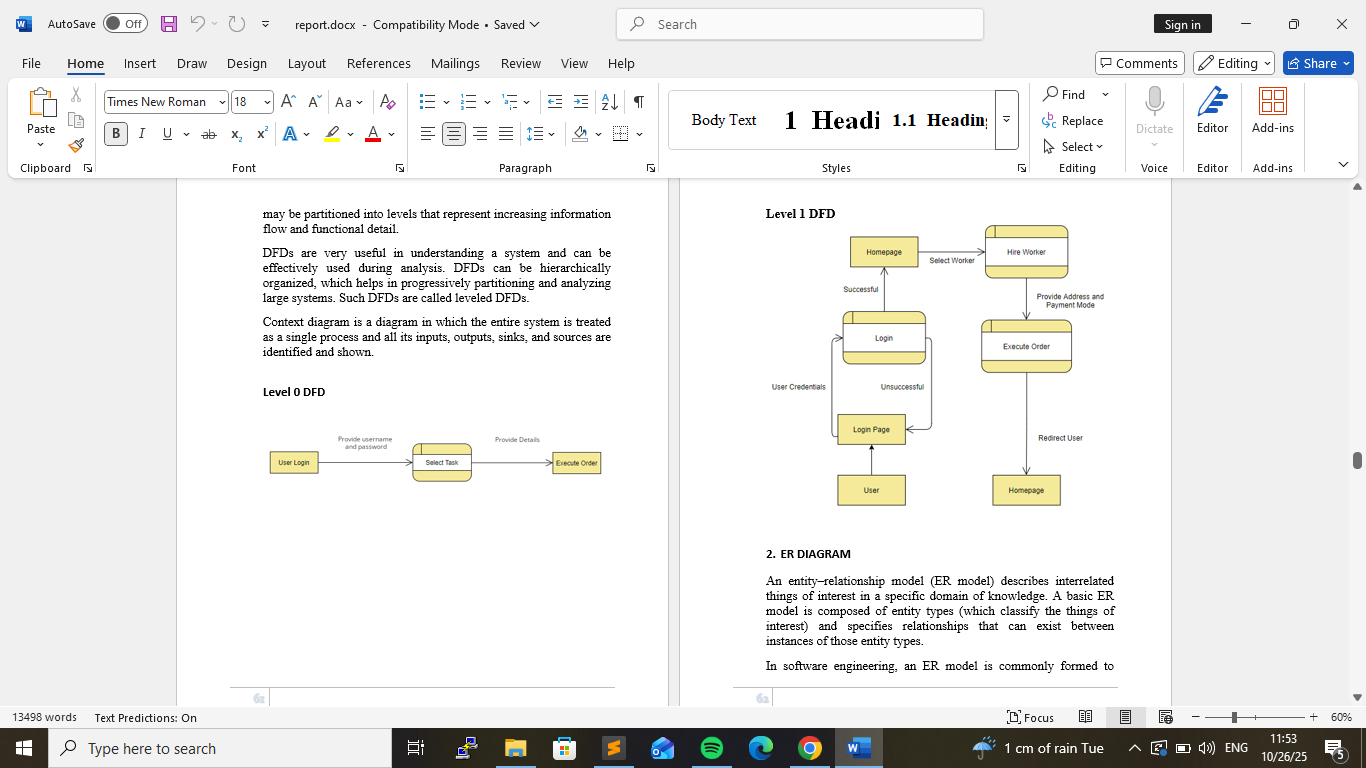Expand the font size dropdown
The height and width of the screenshot is (768, 1366).
[267, 102]
